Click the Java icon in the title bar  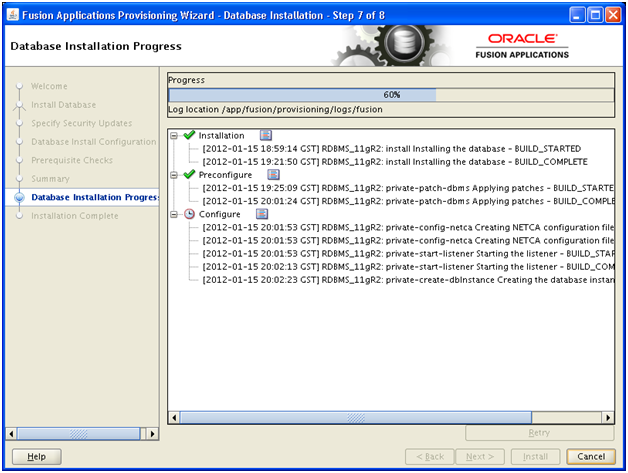pyautogui.click(x=13, y=15)
